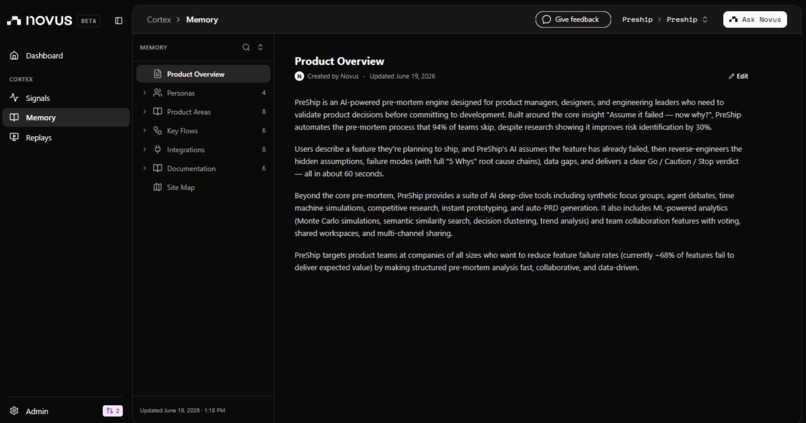Edit the Product Overview page

click(x=738, y=76)
